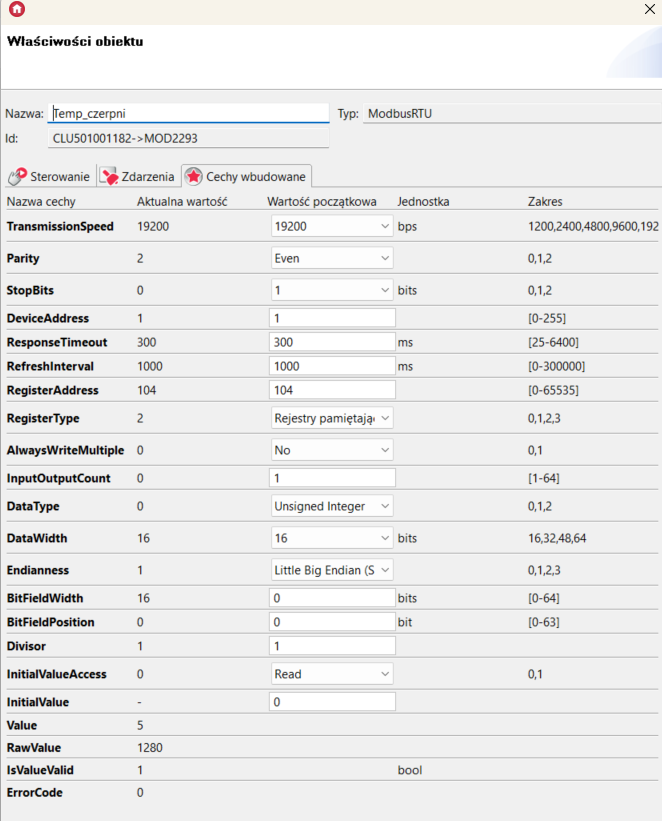Click the DeviceAddress initial value field
This screenshot has width=662, height=821.
(x=331, y=318)
